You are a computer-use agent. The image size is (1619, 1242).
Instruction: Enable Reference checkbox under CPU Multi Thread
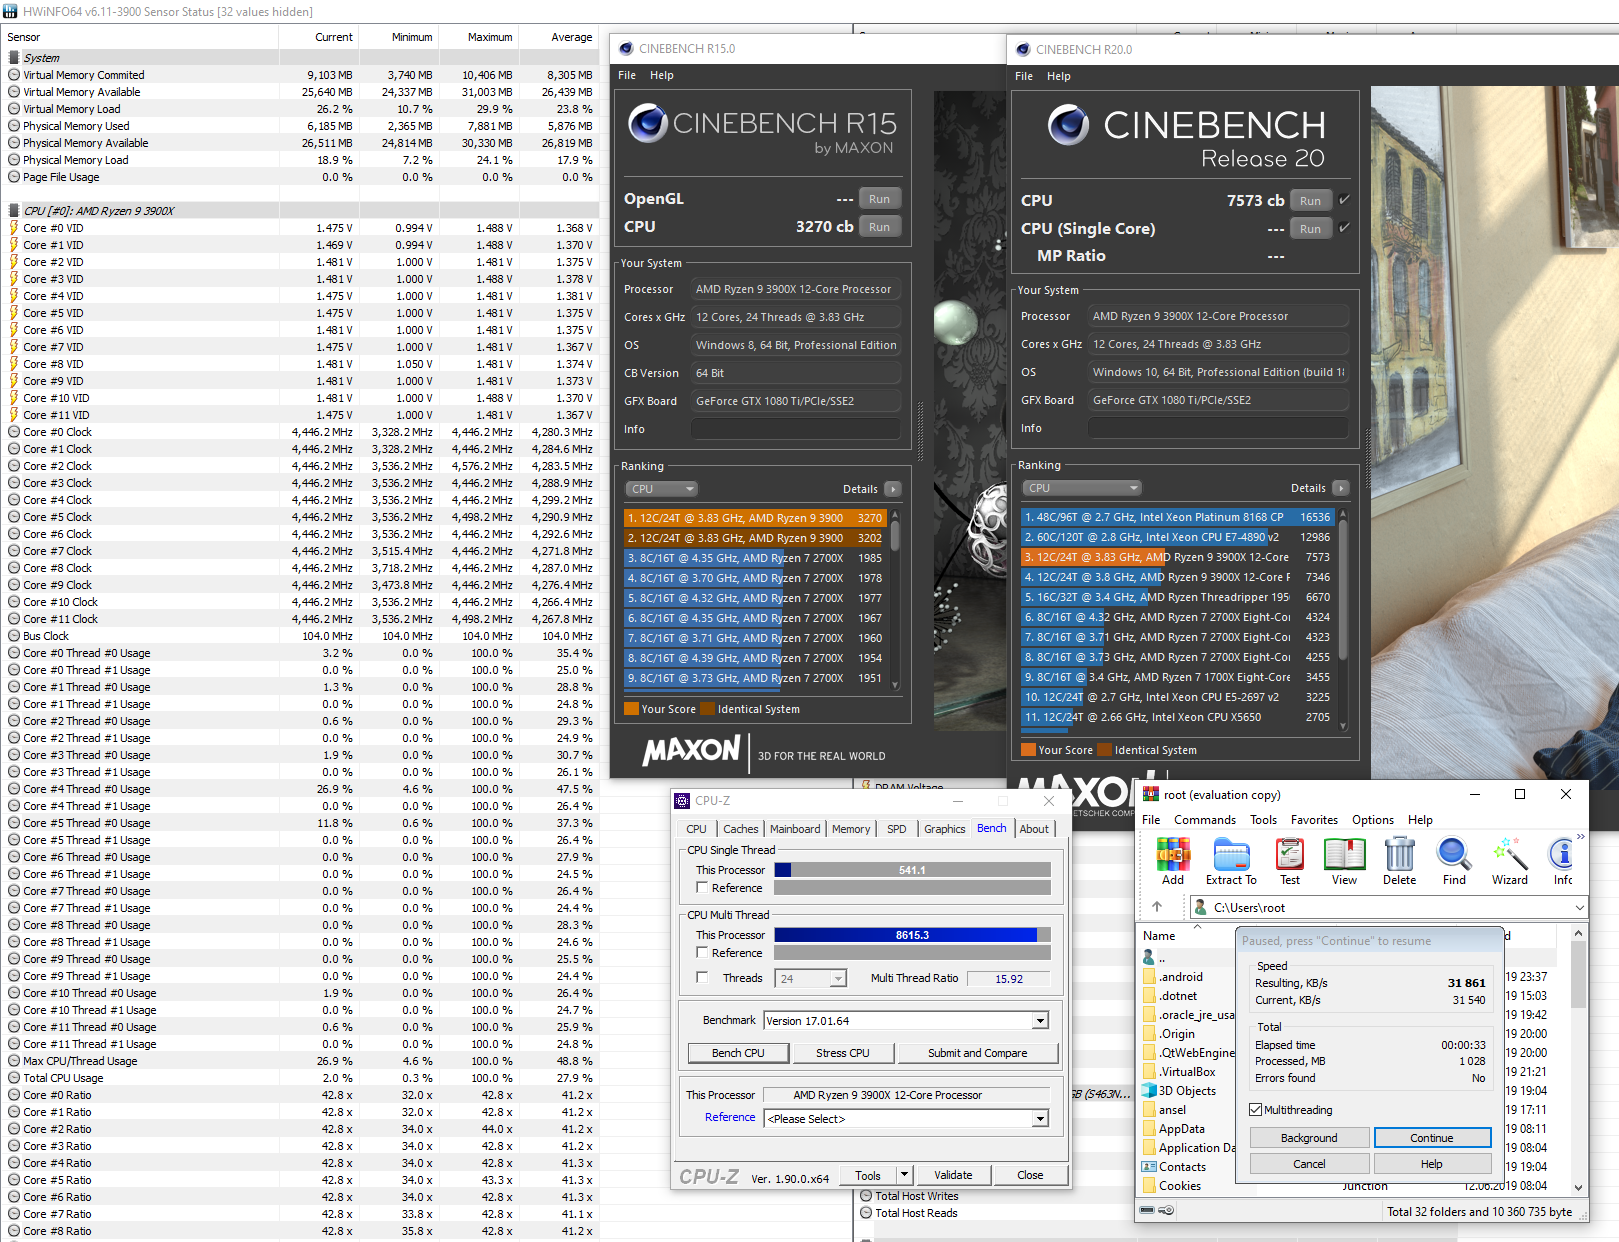pyautogui.click(x=703, y=953)
